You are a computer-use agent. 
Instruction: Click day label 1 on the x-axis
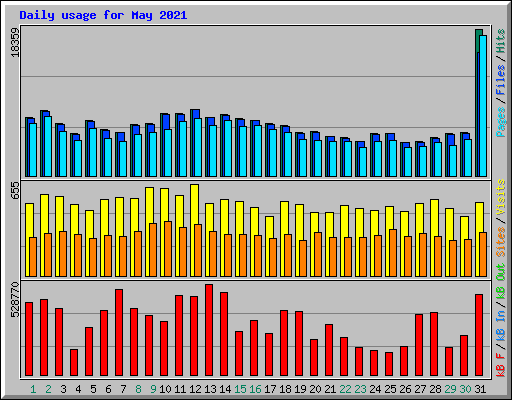33,389
